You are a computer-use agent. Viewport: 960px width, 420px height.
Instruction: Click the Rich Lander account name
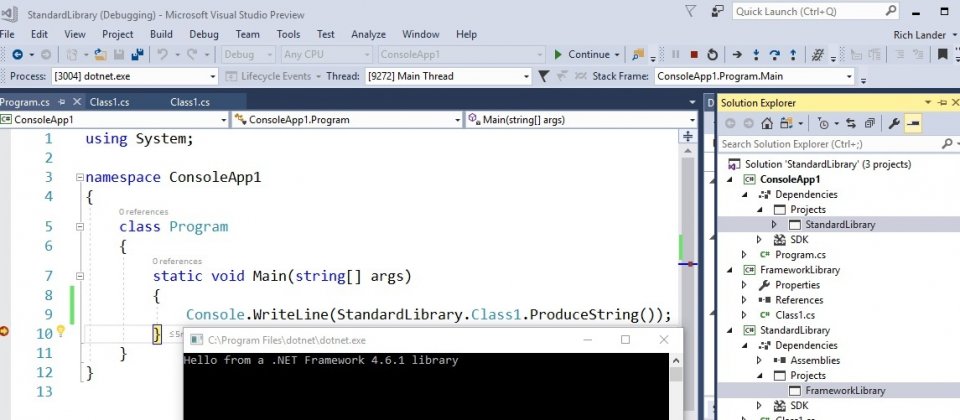coord(920,35)
